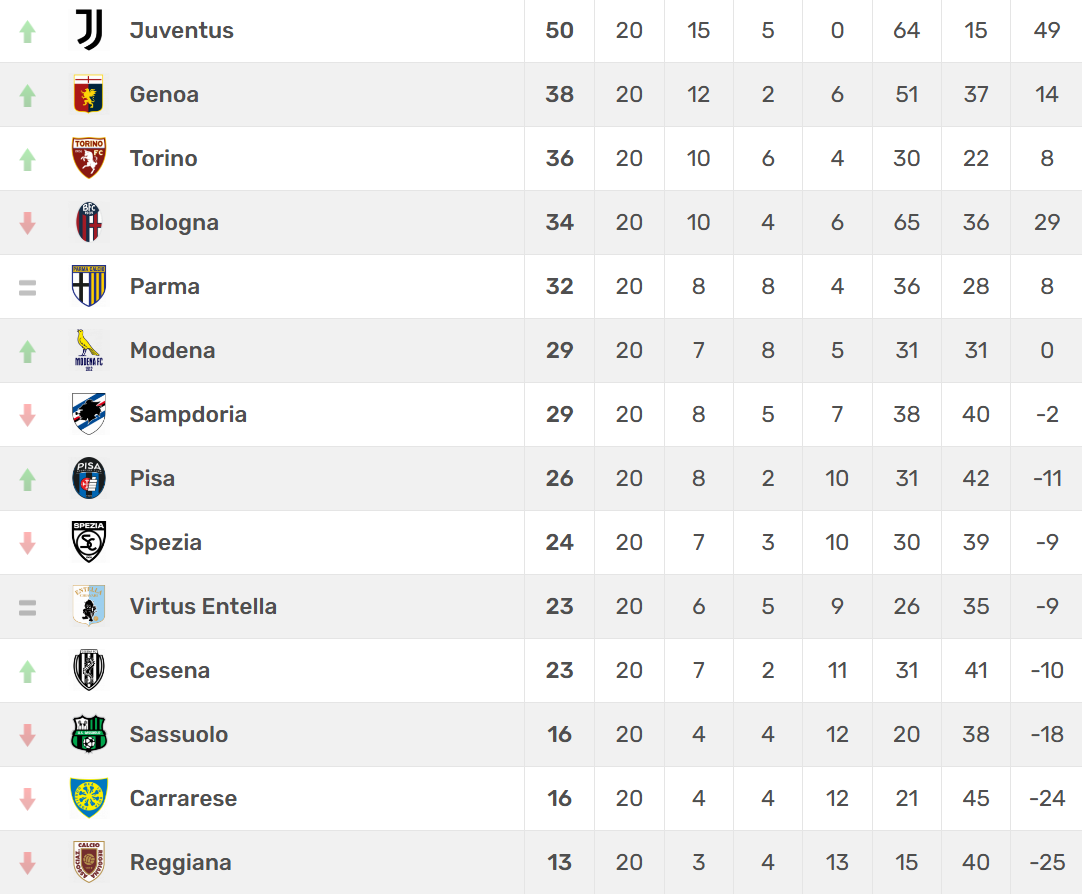Screen dimensions: 1082x894
Task: Open the Reggiana team link
Action: [x=180, y=862]
